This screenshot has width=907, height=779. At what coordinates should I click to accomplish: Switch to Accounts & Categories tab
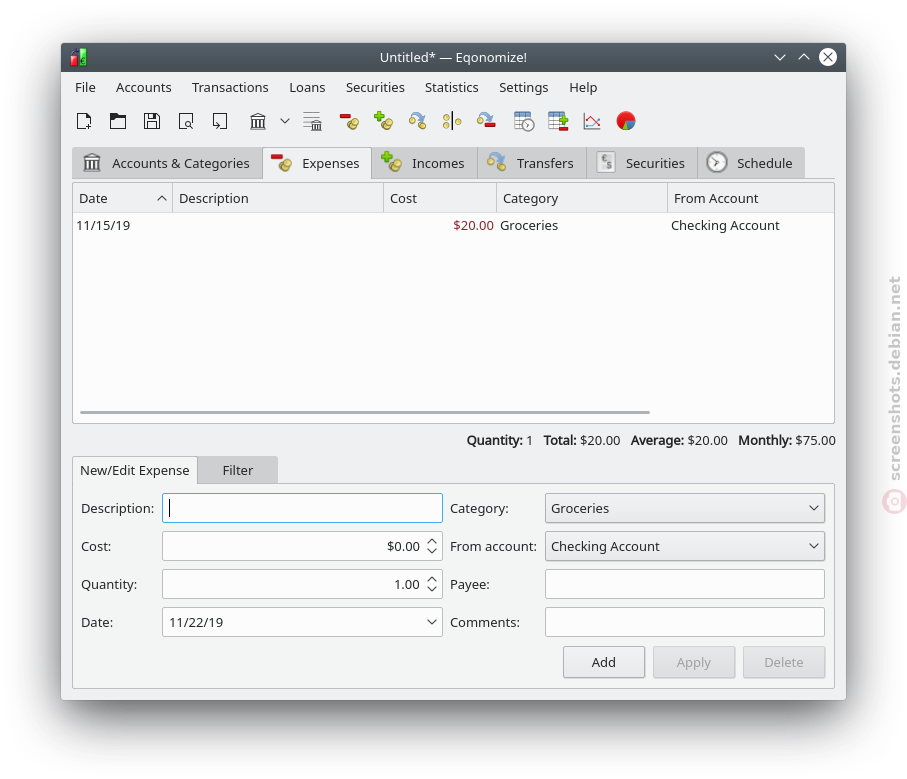coord(167,163)
